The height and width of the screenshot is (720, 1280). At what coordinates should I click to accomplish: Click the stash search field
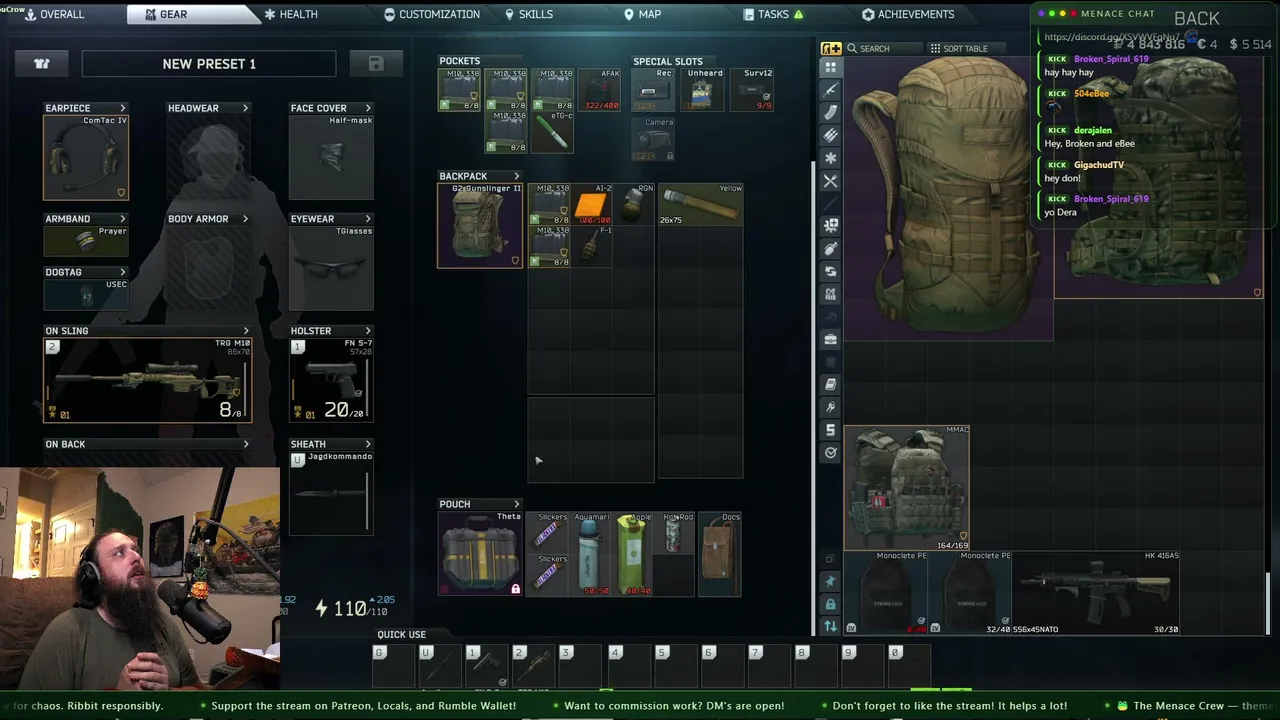click(x=882, y=48)
